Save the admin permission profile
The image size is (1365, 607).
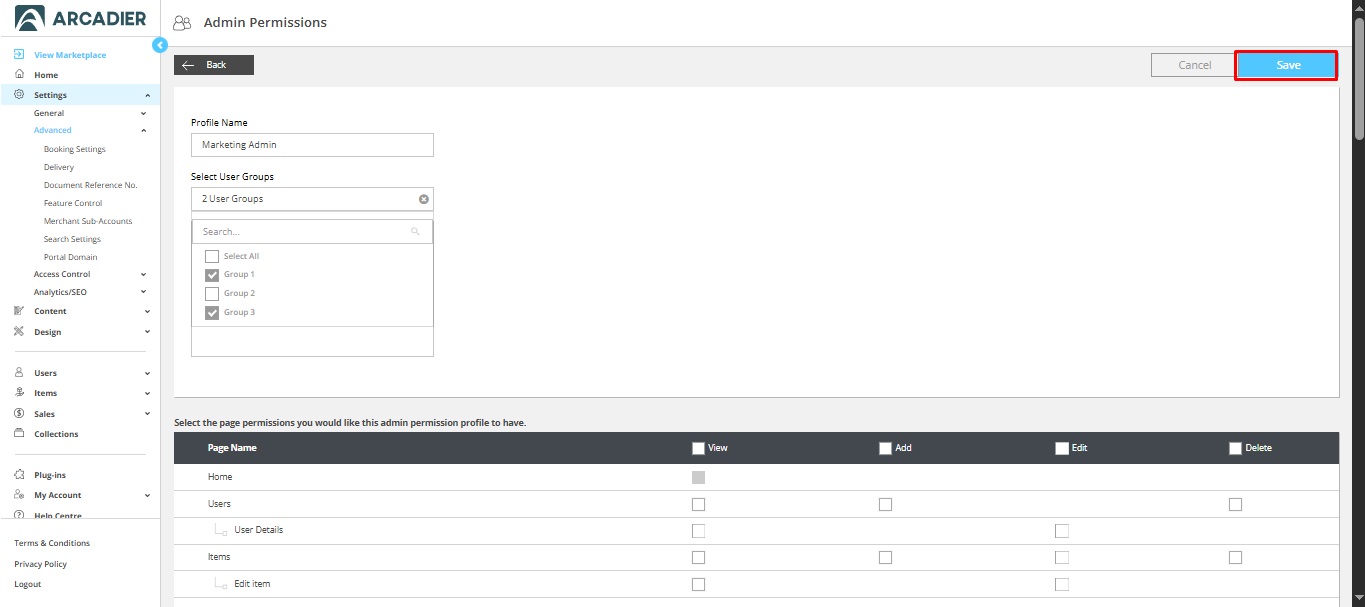[1286, 65]
